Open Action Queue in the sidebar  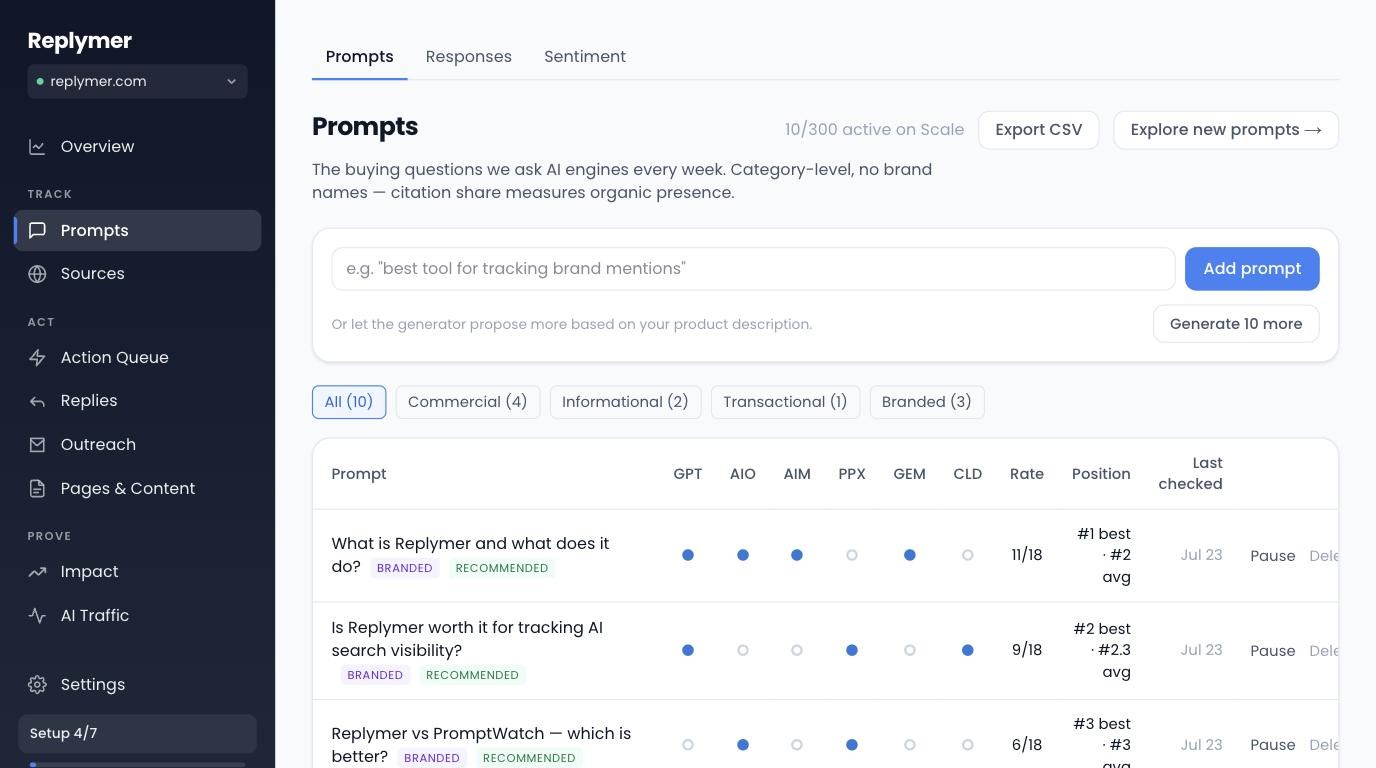click(137, 358)
